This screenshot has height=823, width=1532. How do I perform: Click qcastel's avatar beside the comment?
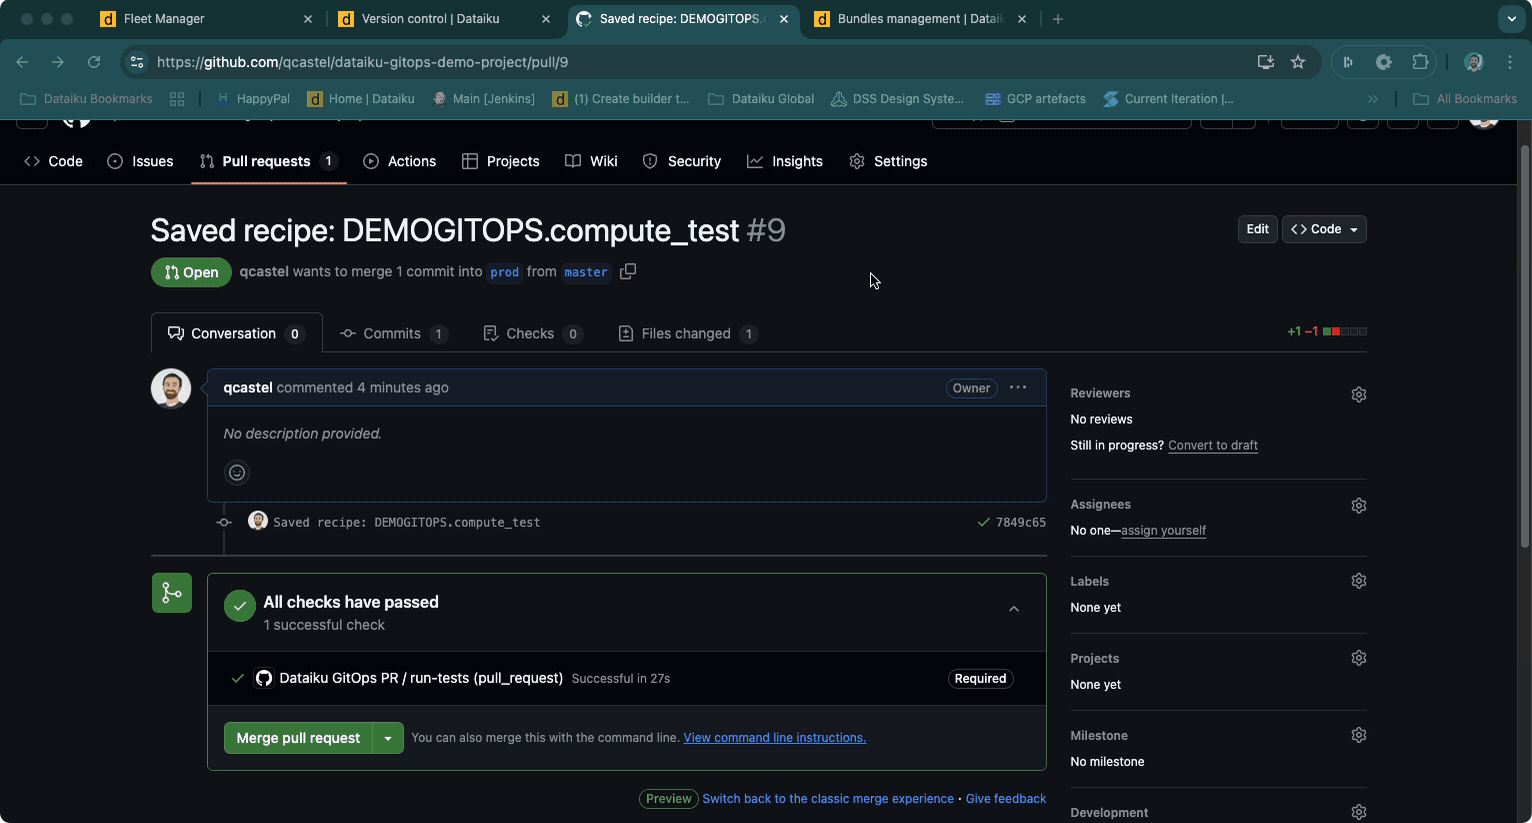[171, 388]
